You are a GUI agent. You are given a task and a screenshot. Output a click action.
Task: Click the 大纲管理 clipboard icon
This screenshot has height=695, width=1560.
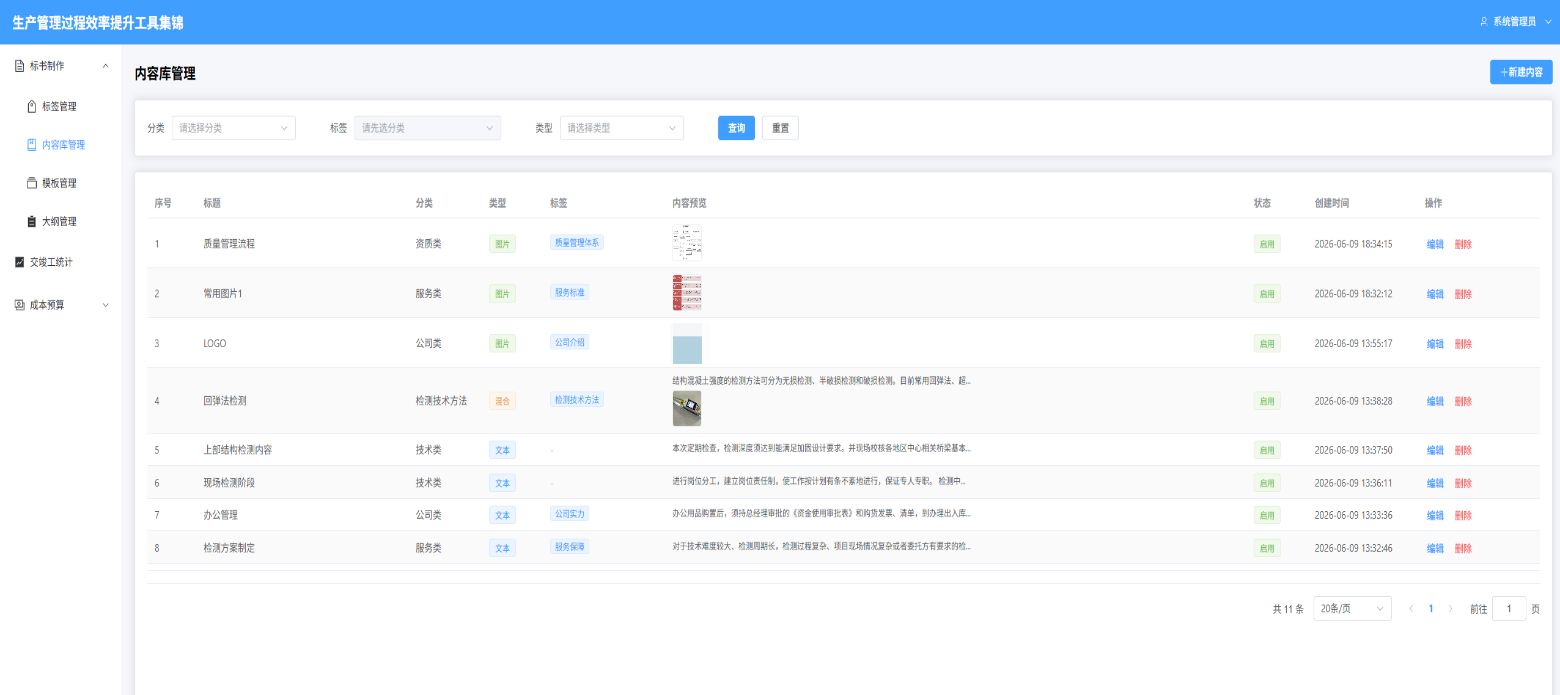(x=32, y=222)
